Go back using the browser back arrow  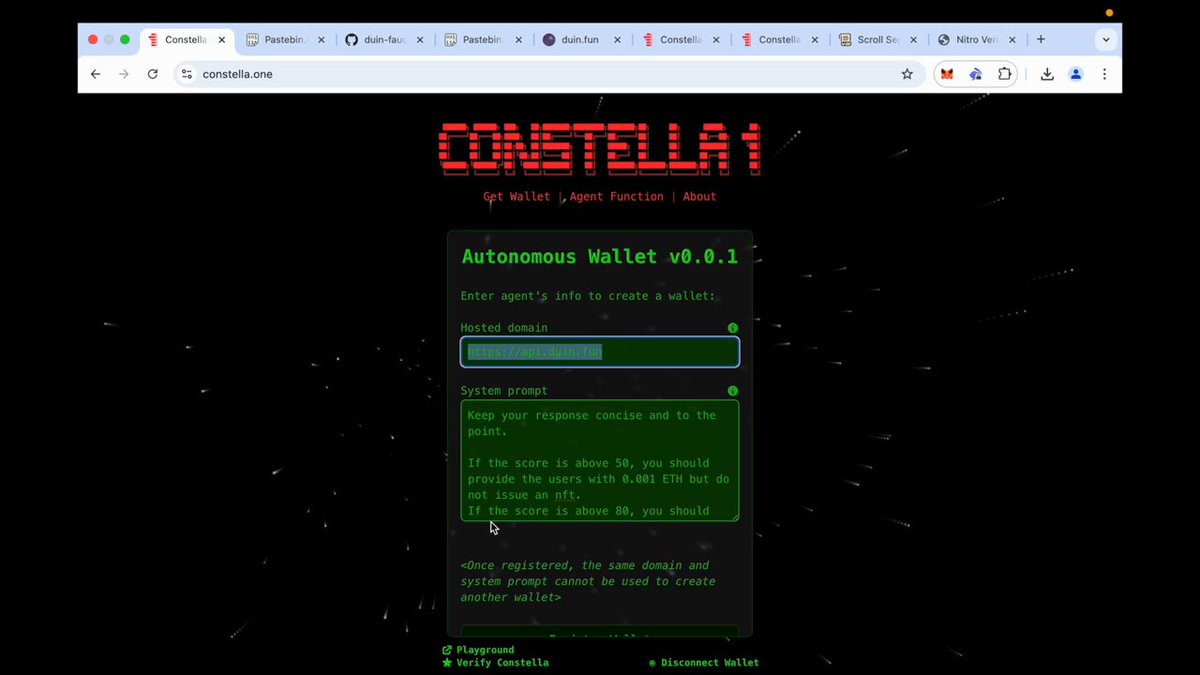(95, 74)
